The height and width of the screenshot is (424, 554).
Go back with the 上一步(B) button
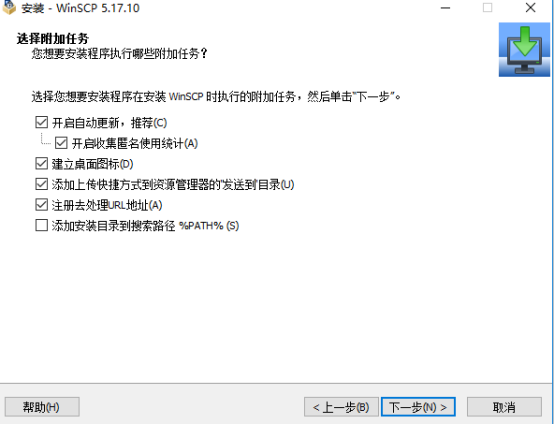(341, 407)
